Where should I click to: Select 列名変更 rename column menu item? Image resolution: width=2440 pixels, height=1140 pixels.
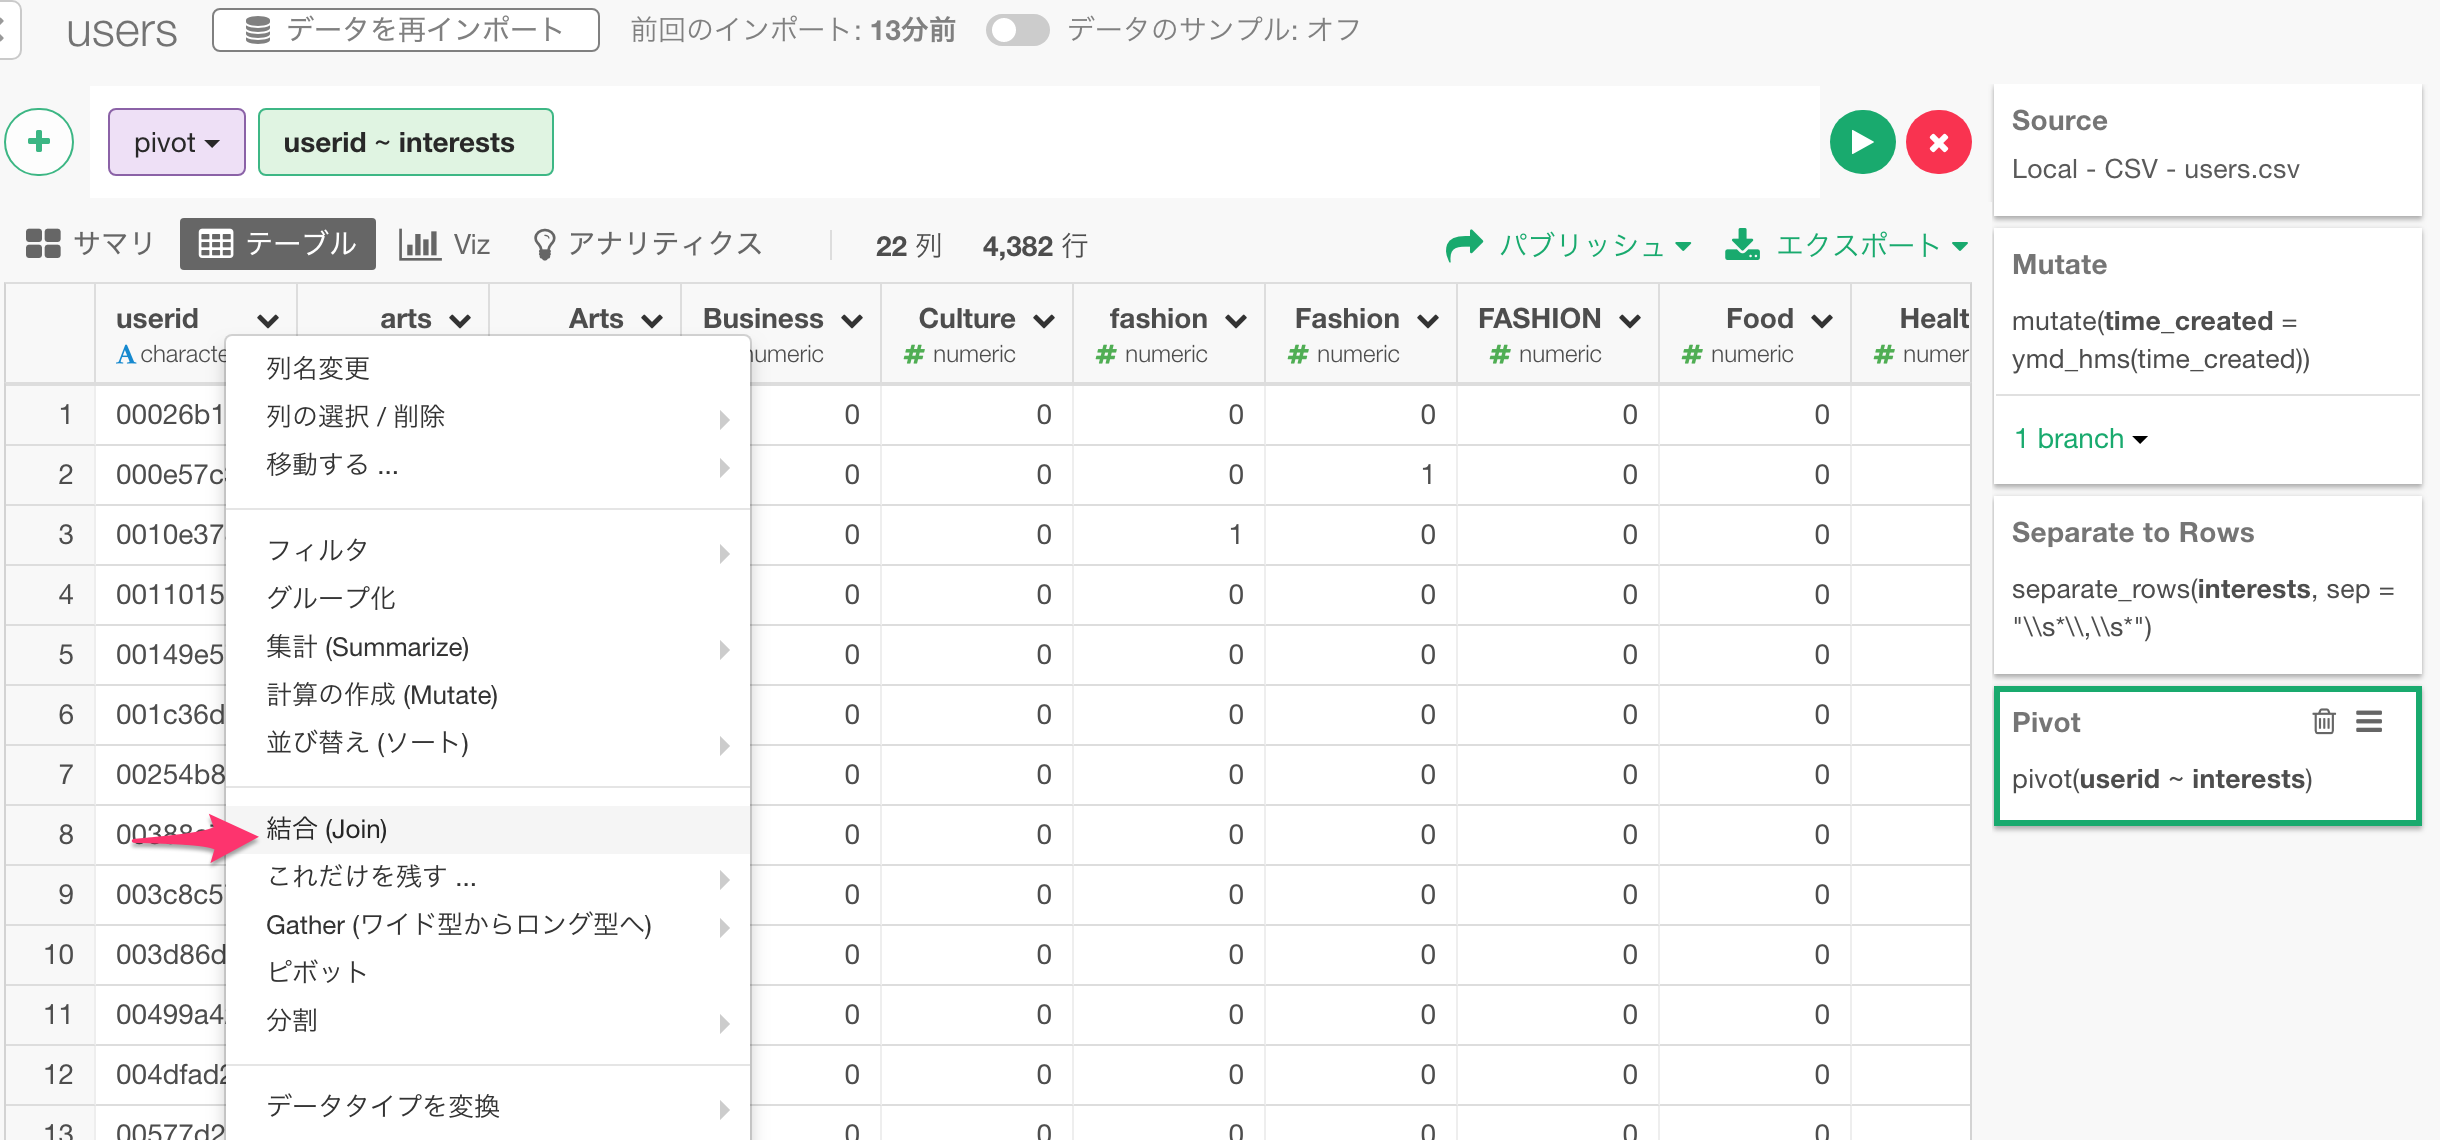click(488, 368)
